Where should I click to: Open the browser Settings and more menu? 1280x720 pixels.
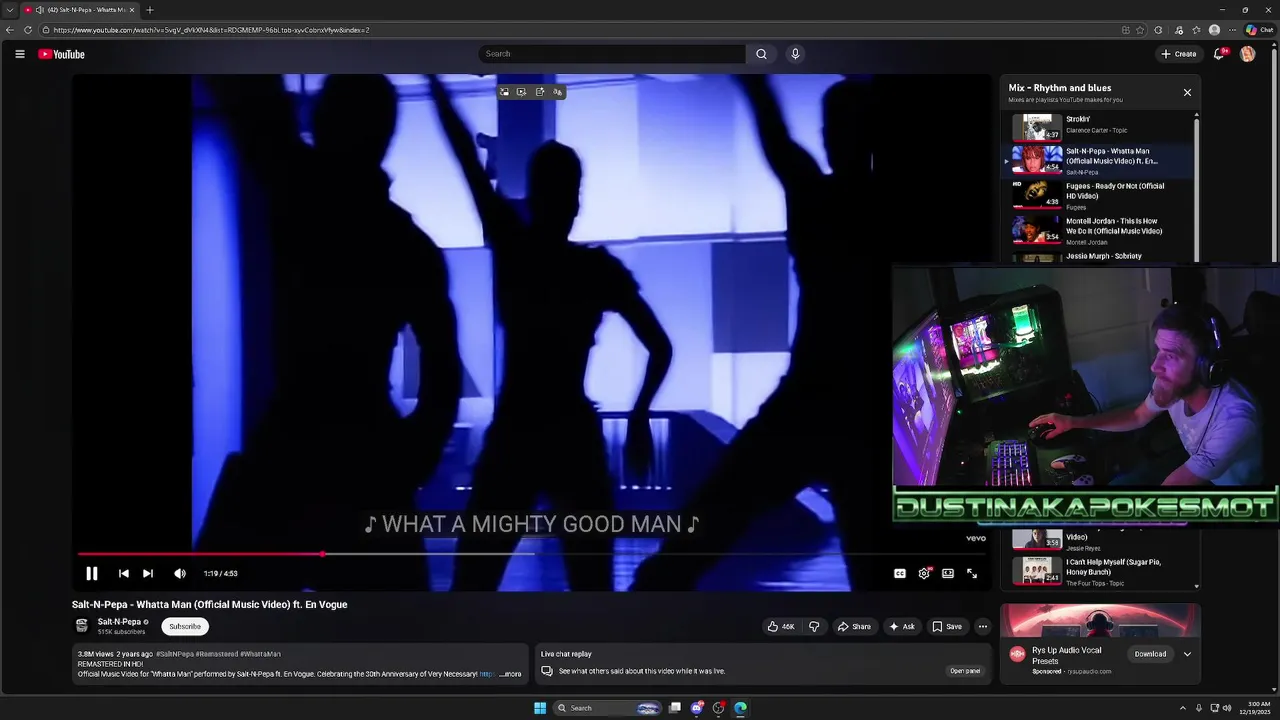click(1232, 30)
